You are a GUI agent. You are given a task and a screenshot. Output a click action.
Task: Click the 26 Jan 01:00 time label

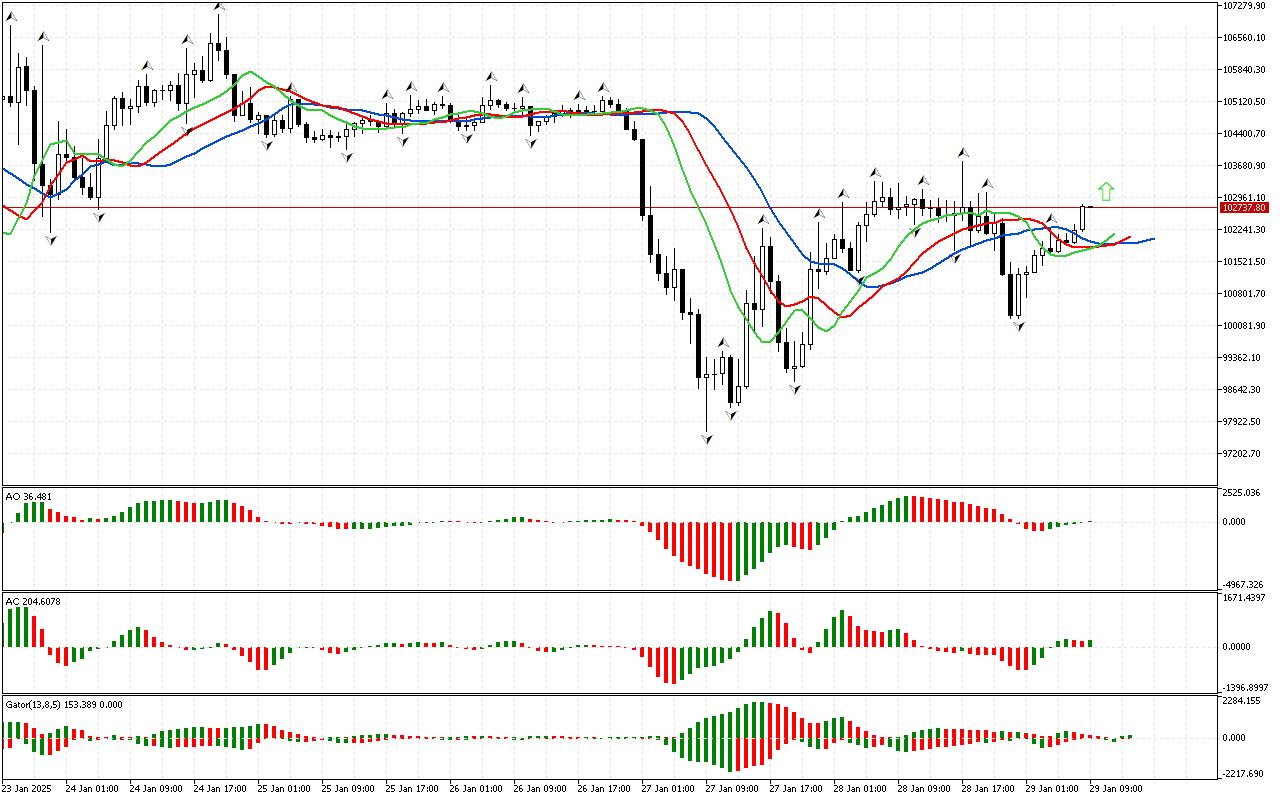pyautogui.click(x=477, y=789)
